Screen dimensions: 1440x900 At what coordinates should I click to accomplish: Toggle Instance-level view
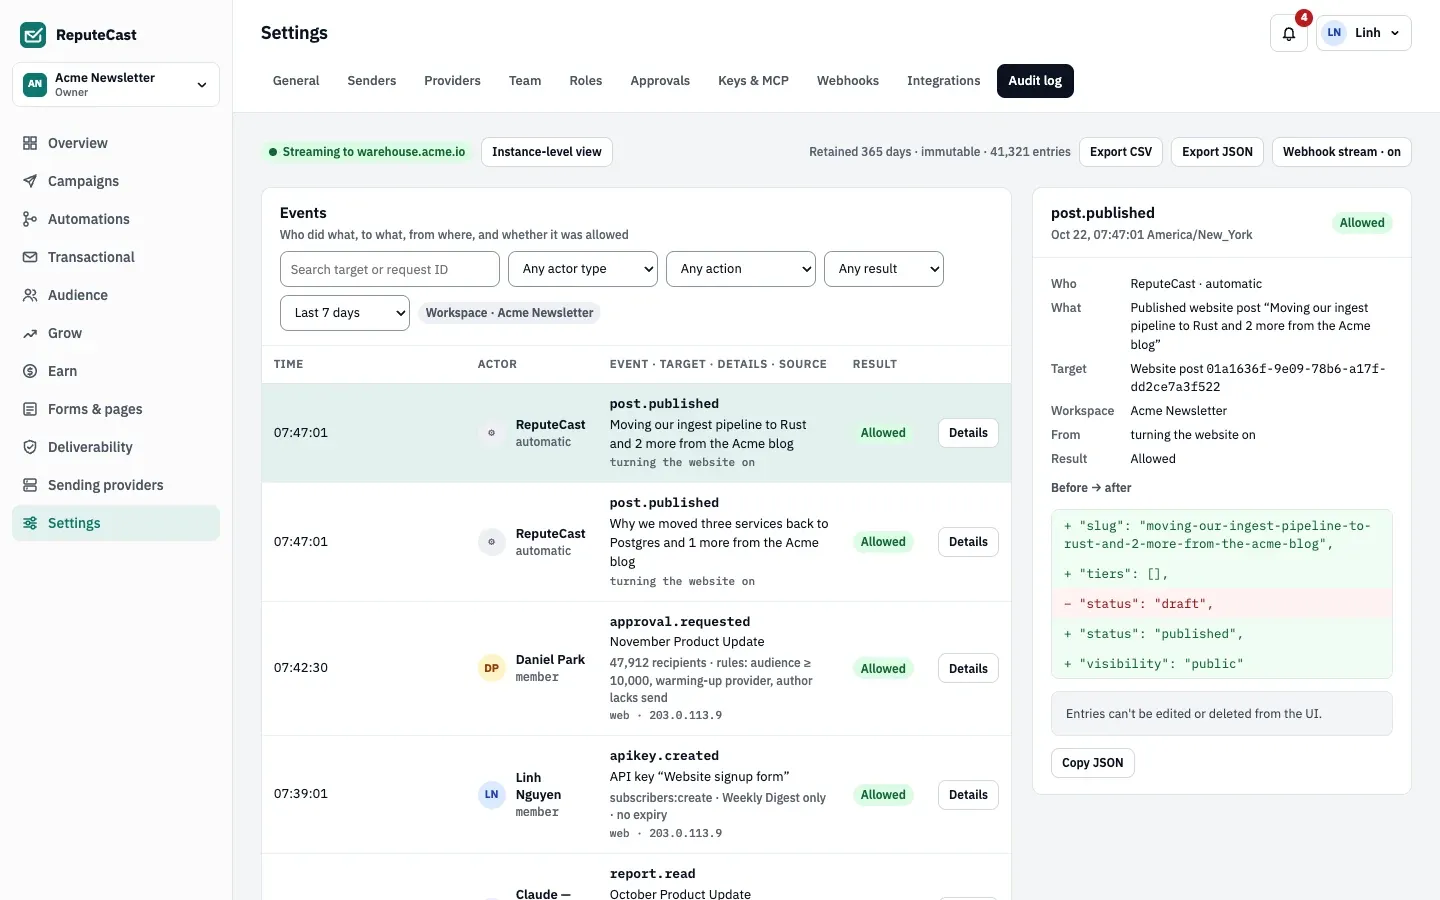(547, 152)
